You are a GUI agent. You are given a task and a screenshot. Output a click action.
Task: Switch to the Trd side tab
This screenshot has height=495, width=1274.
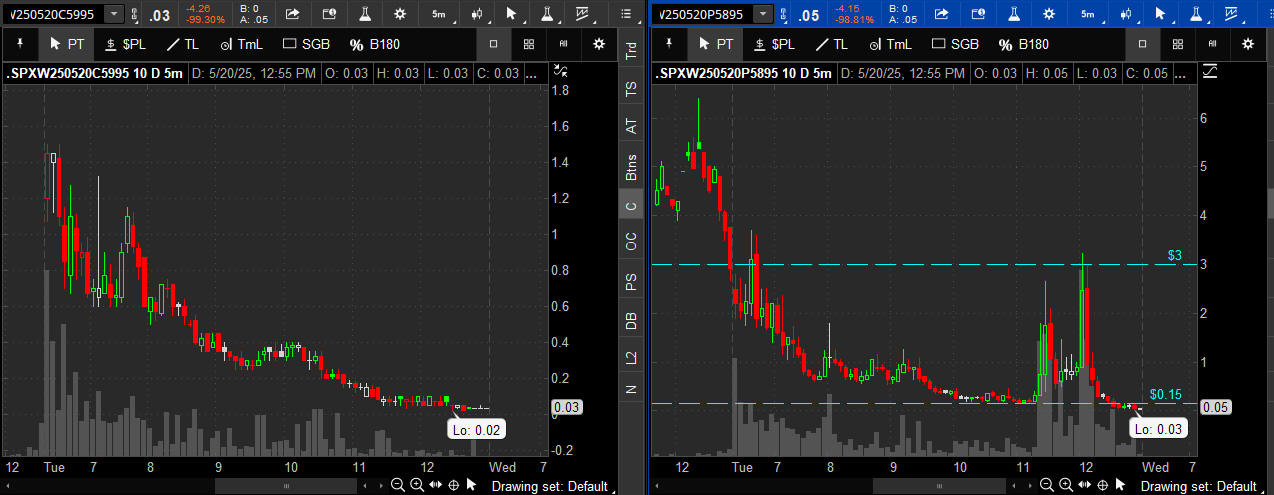tap(630, 53)
